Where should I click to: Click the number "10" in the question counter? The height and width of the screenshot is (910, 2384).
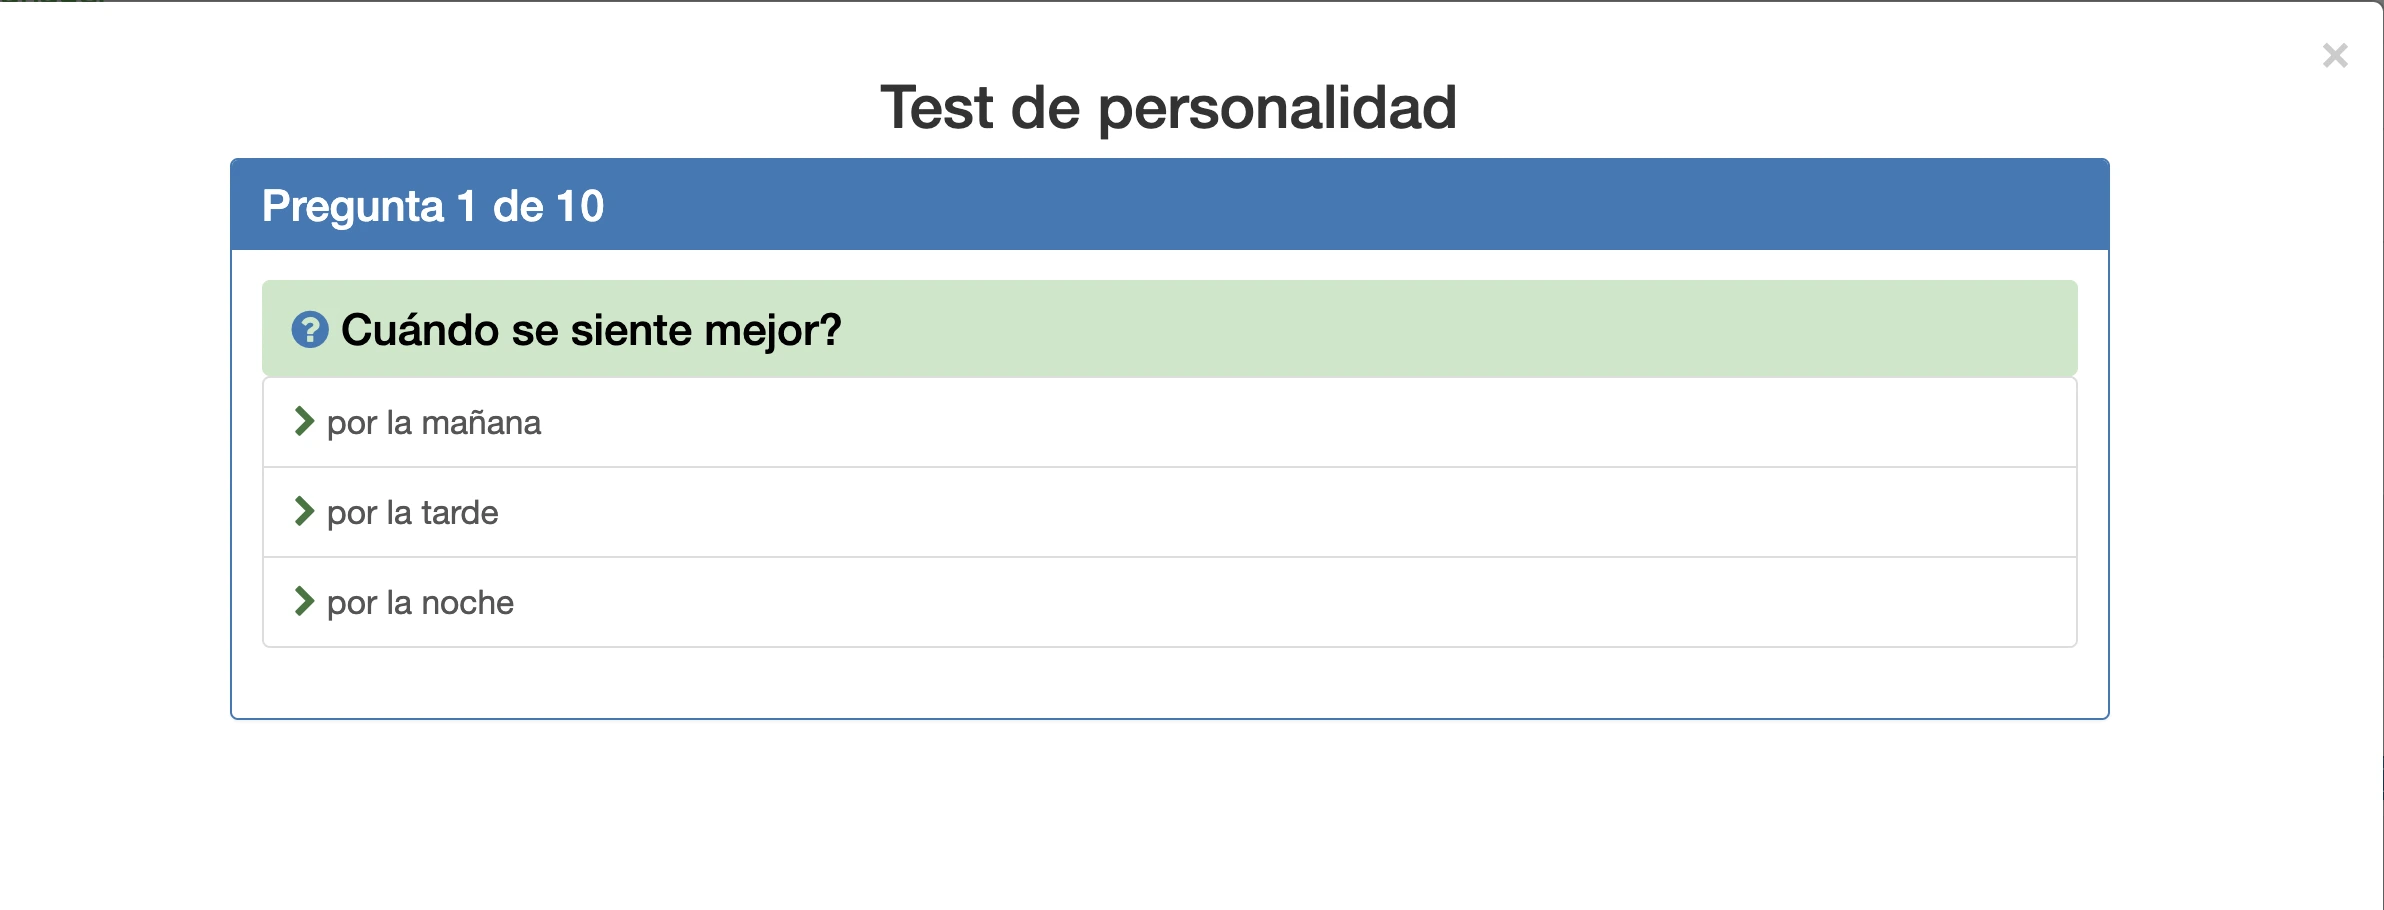(579, 207)
